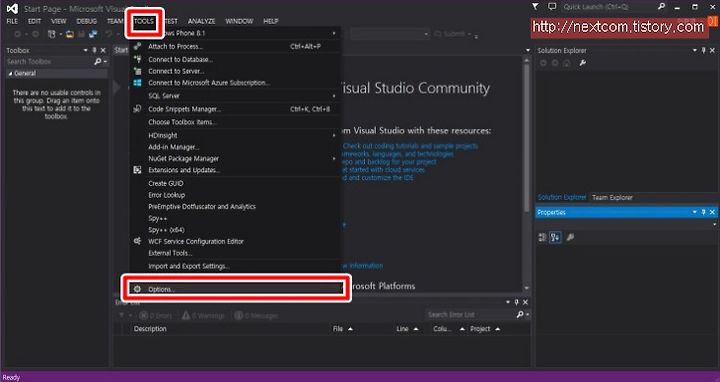This screenshot has height=382, width=720.
Task: Select Attach to Process menu item
Action: click(236, 46)
